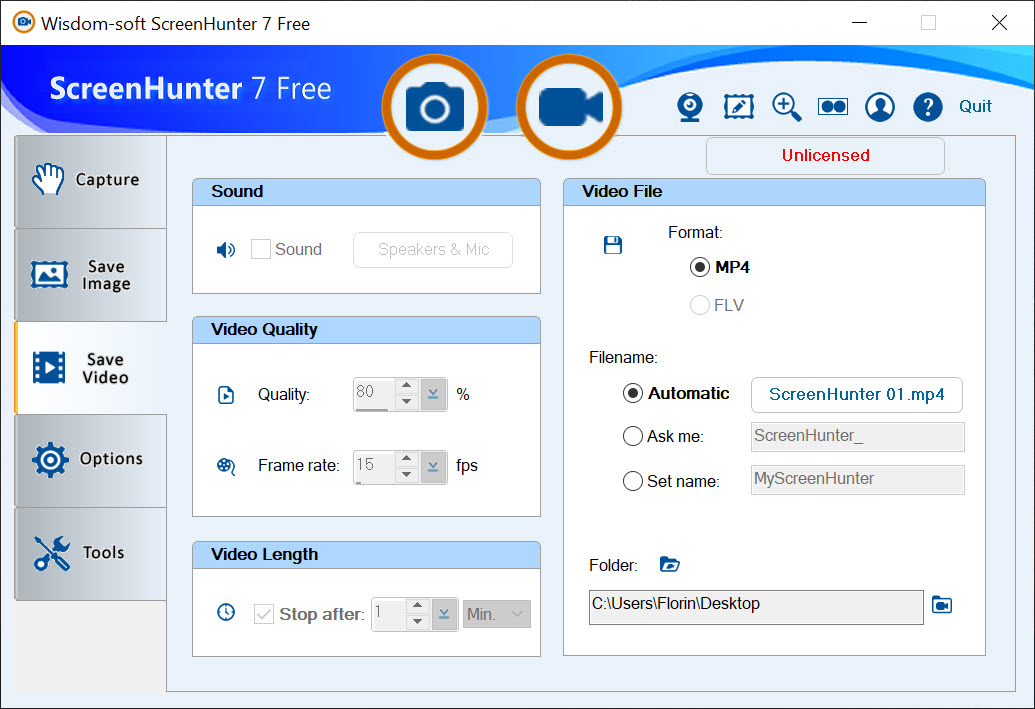Screen dimensions: 1035x709
Task: Open help via question mark icon
Action: coord(928,107)
